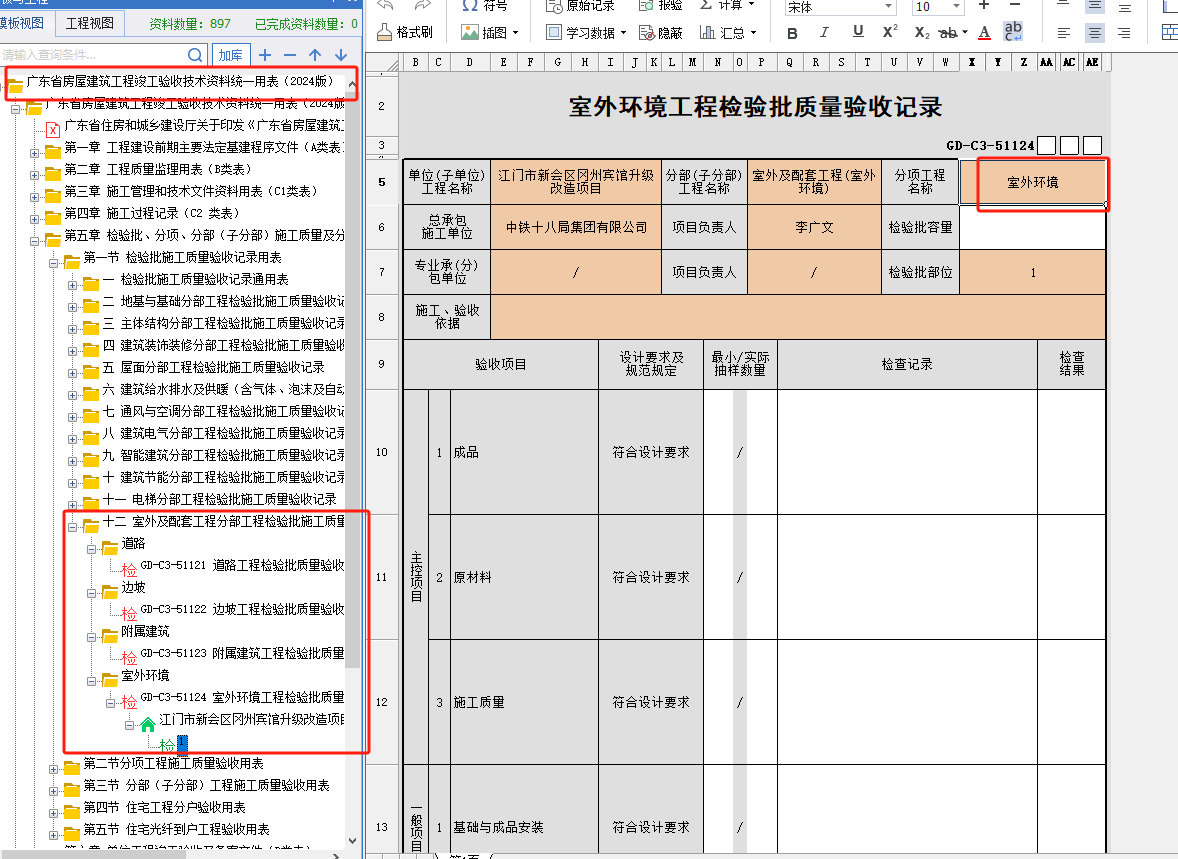Click the 符号 symbol insert tool
Image resolution: width=1178 pixels, height=859 pixels.
pos(485,6)
